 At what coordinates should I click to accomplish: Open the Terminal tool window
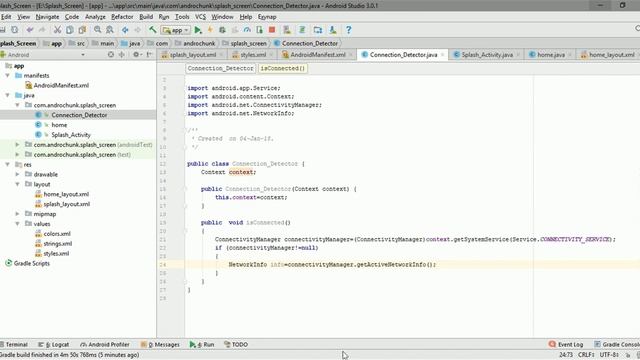point(14,344)
